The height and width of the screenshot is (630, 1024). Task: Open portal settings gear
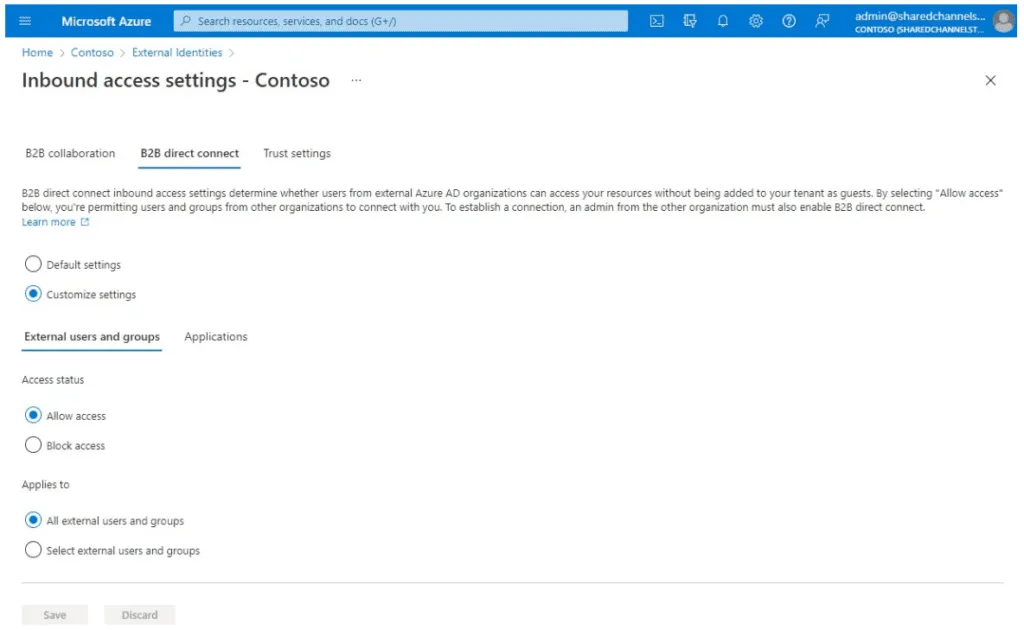coord(756,20)
